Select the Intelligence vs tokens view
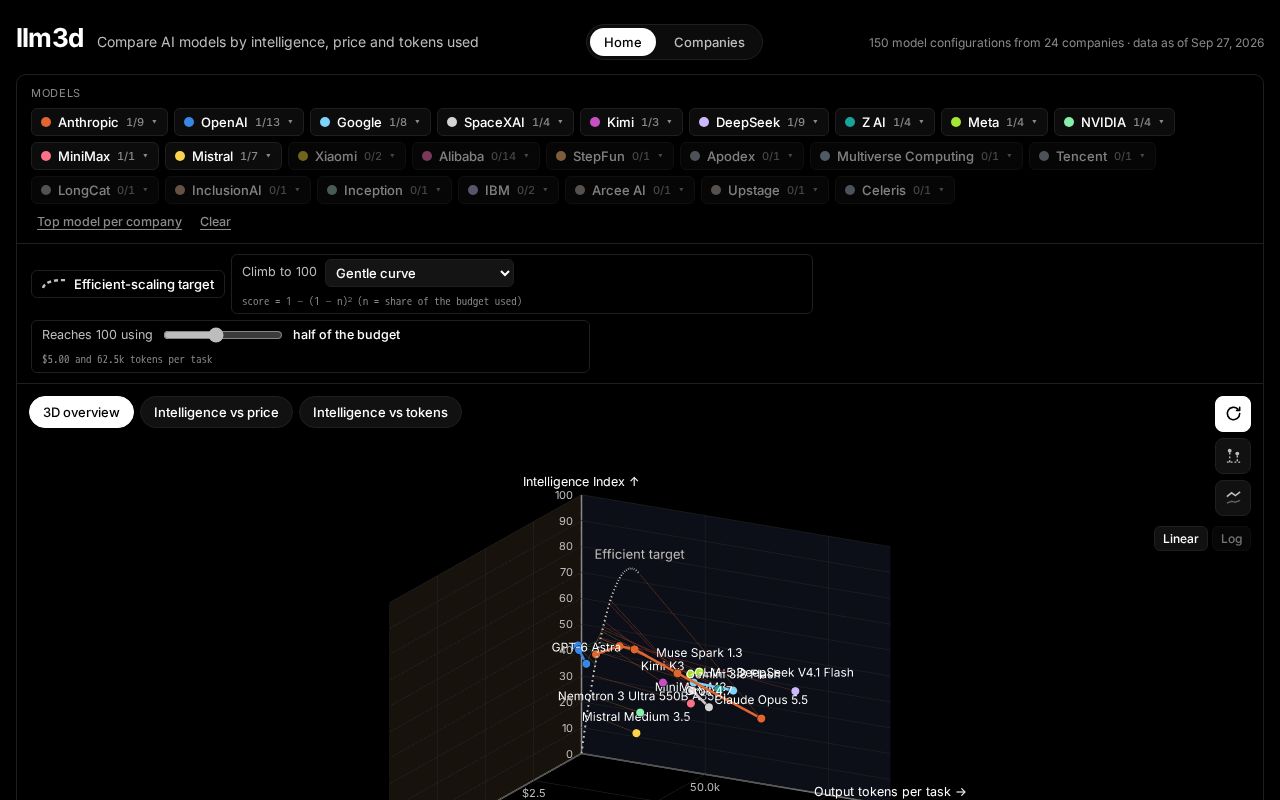Screen dimensions: 1280x800 click(380, 412)
